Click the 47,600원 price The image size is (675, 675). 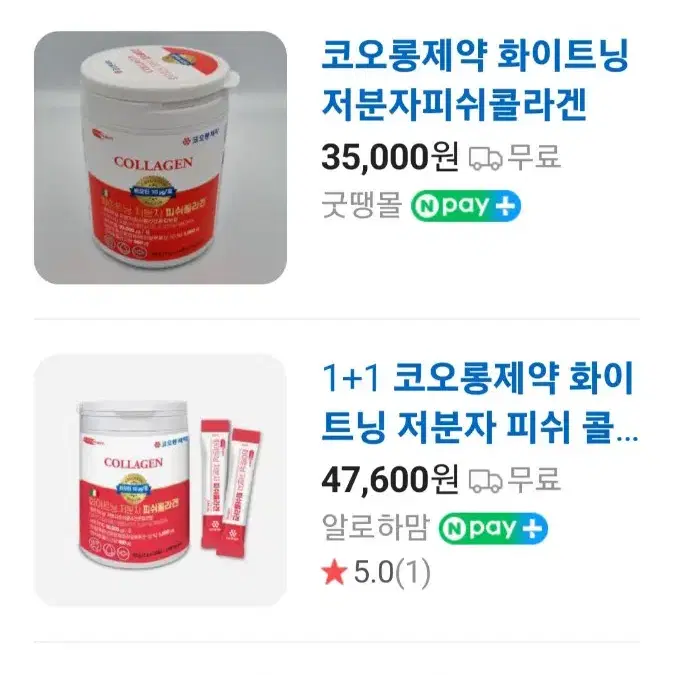coord(390,480)
